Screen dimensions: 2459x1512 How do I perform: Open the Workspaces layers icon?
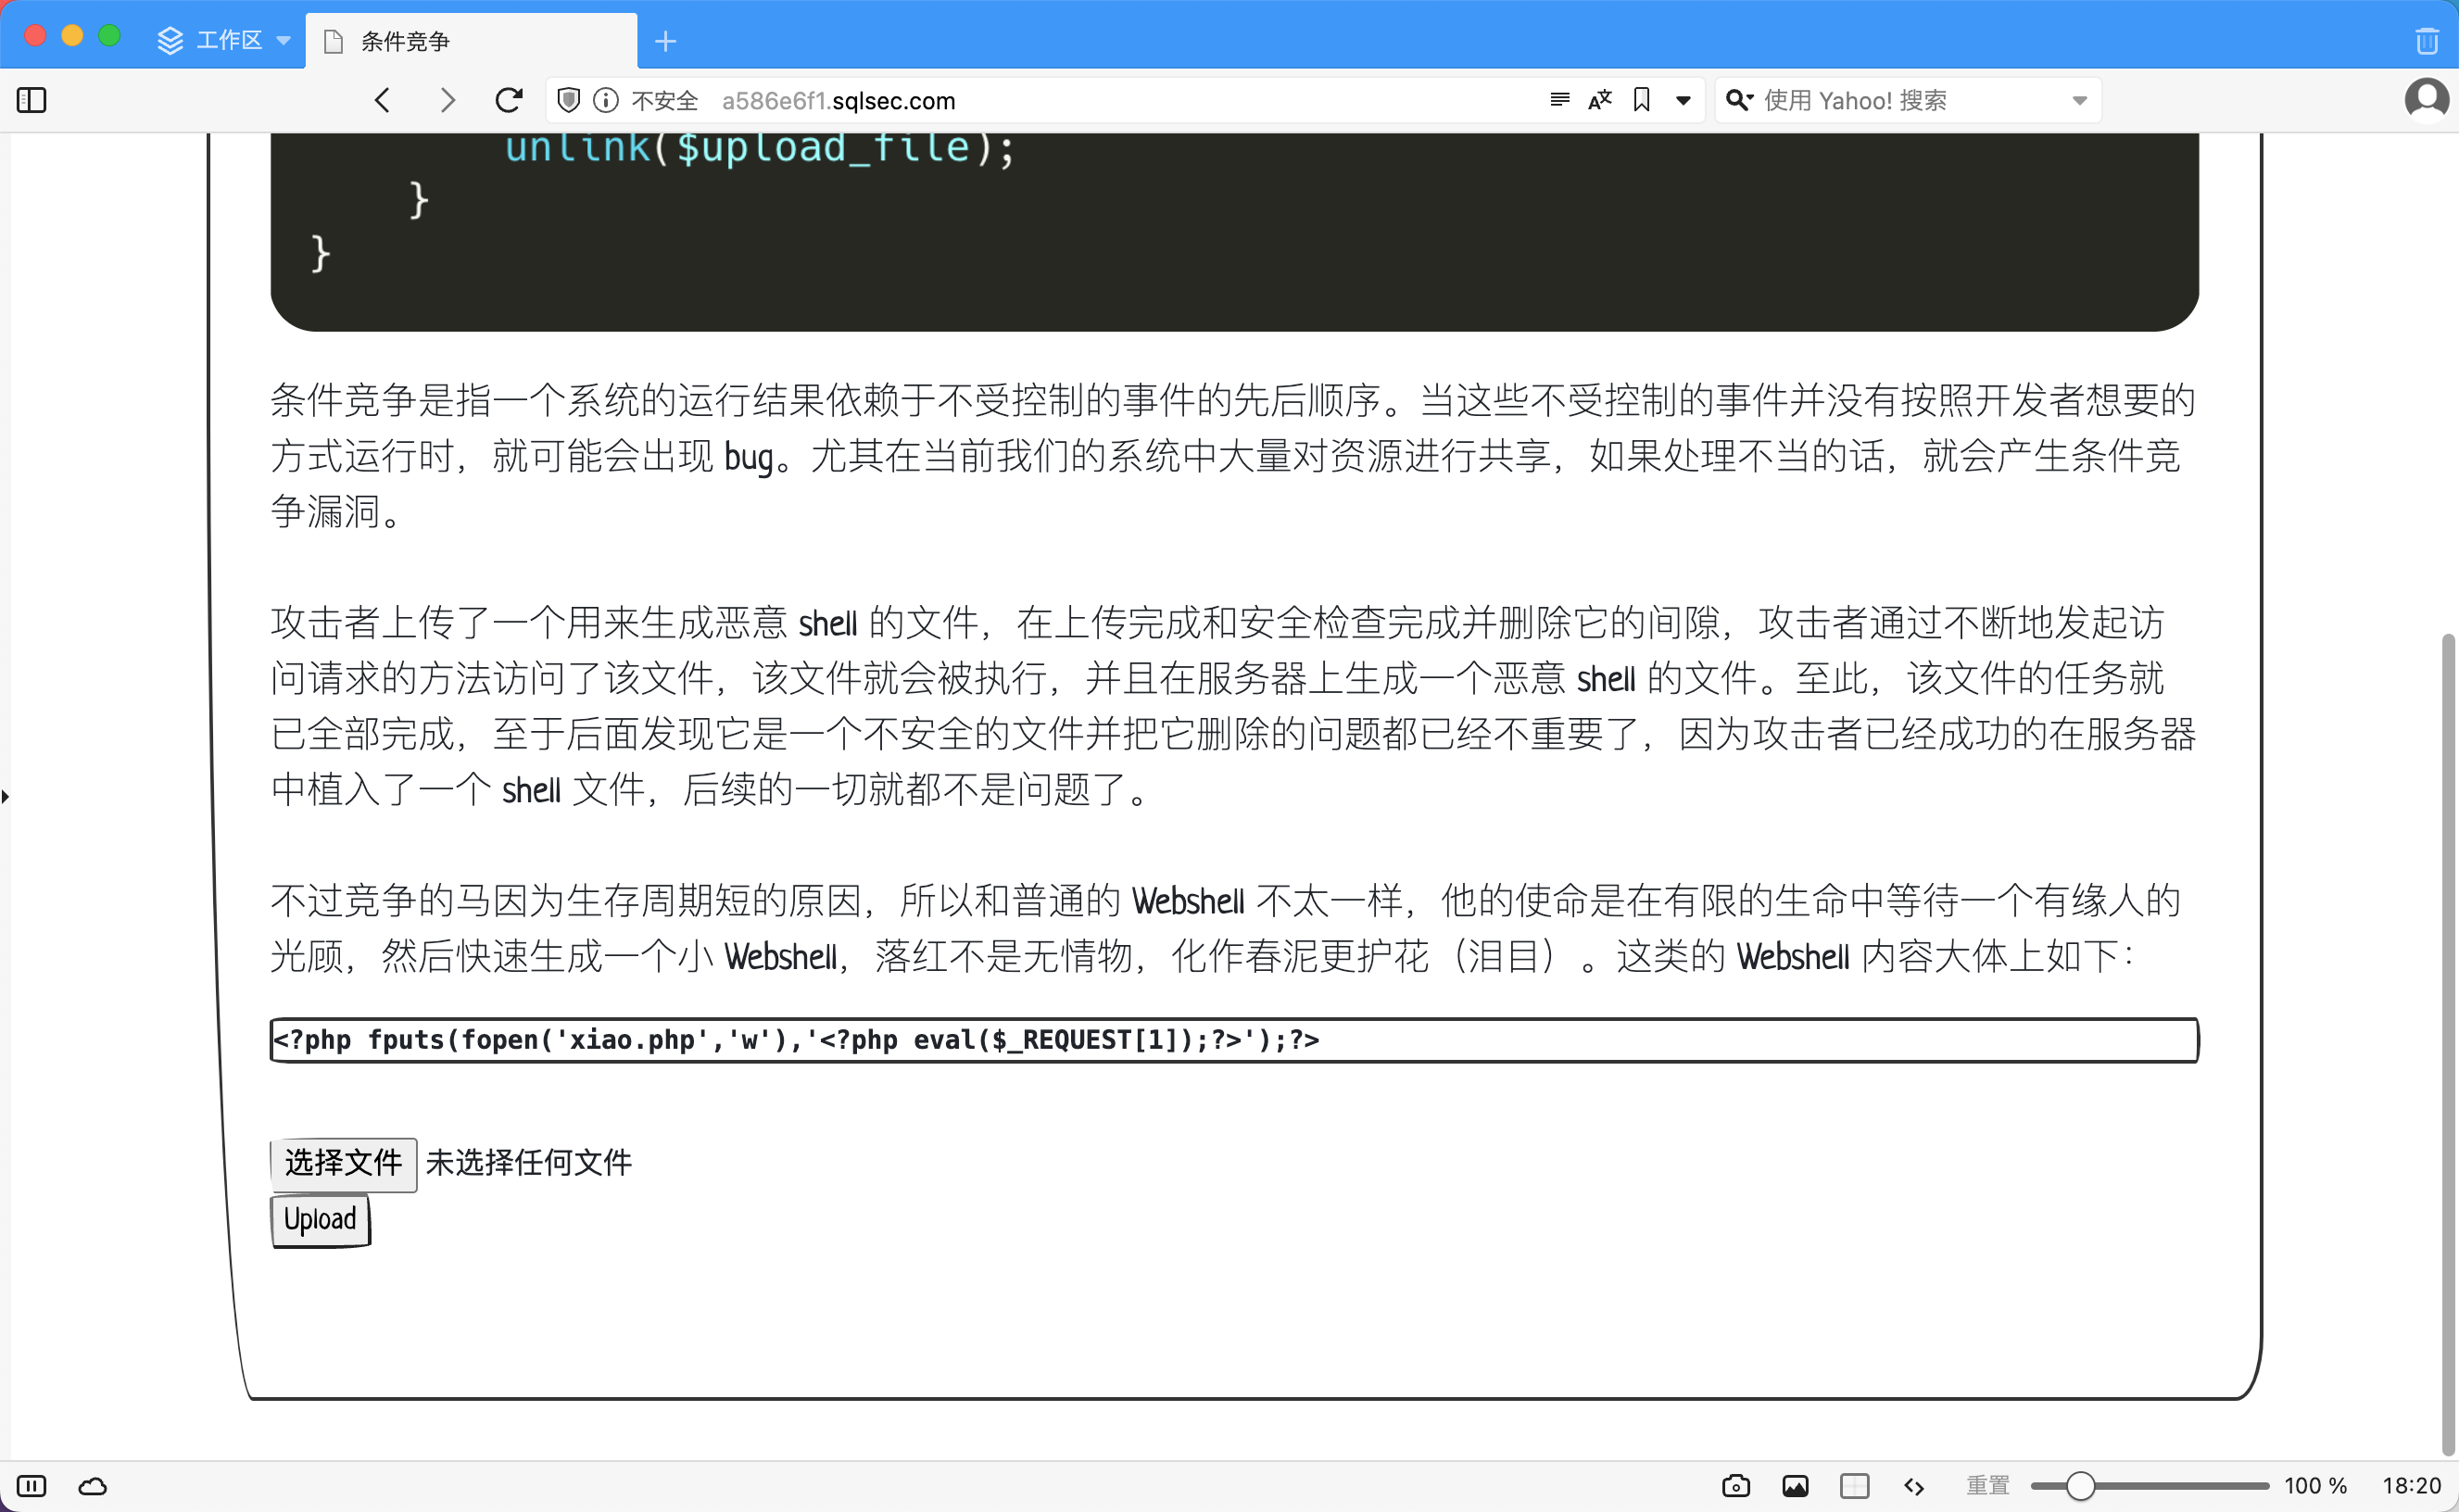tap(170, 40)
